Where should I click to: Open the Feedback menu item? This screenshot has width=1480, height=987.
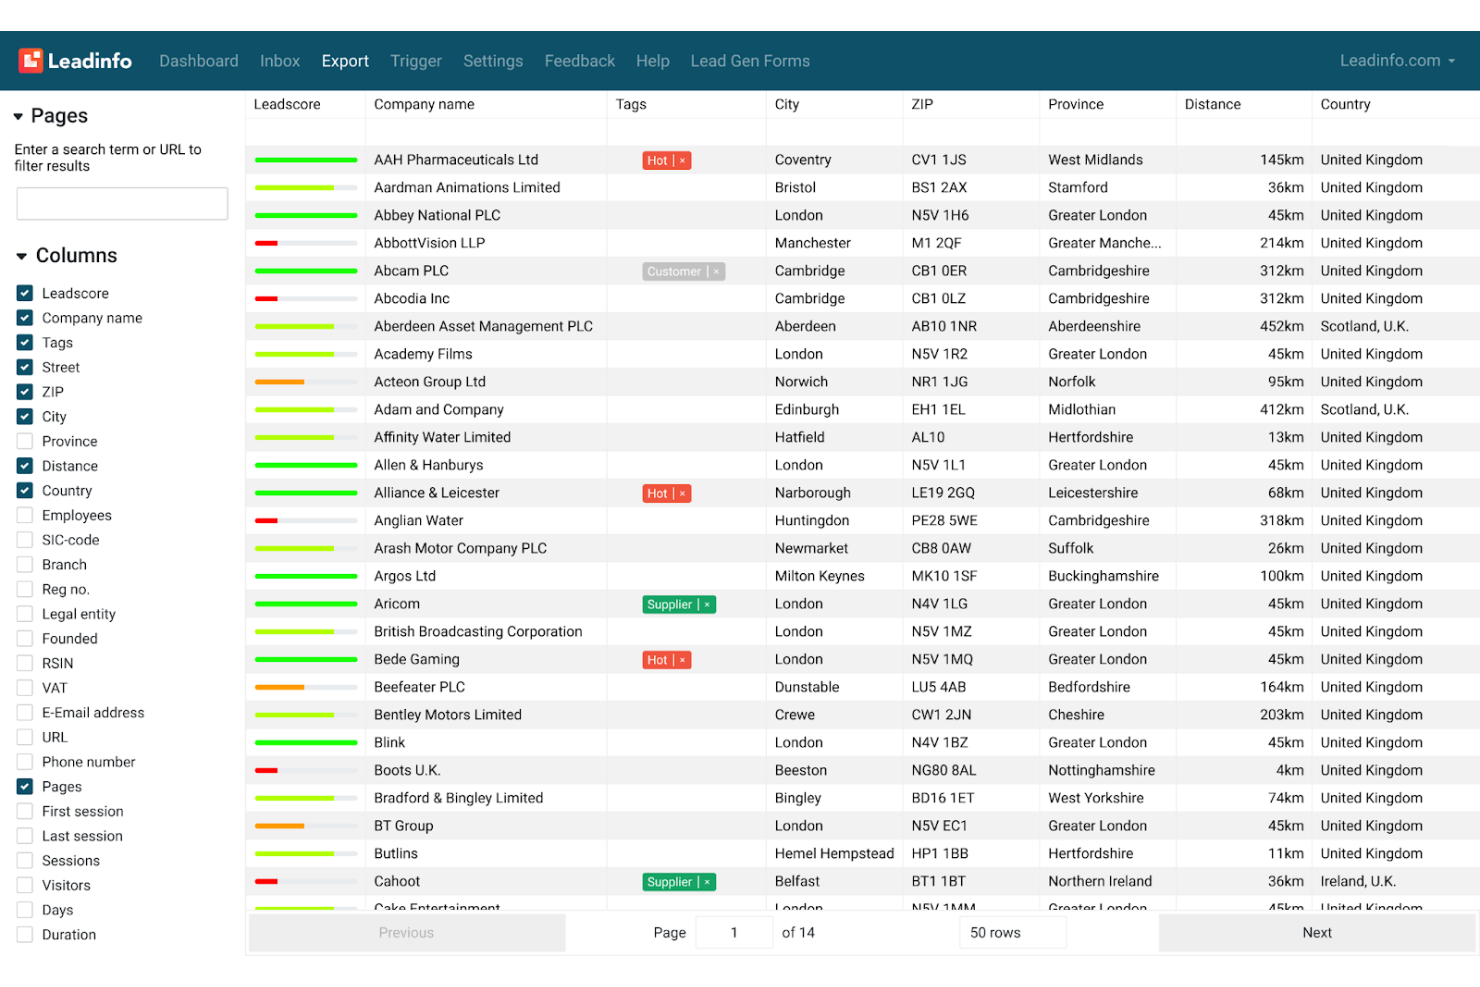click(x=580, y=61)
